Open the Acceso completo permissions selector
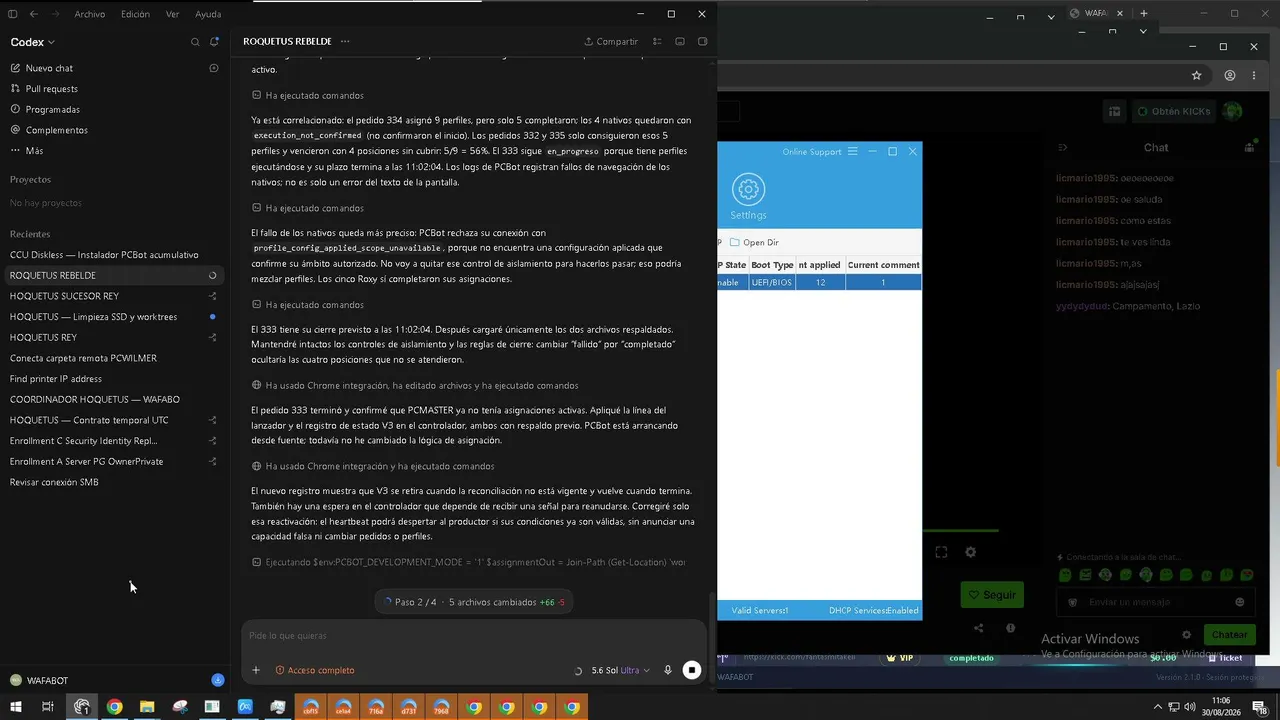 coord(315,670)
